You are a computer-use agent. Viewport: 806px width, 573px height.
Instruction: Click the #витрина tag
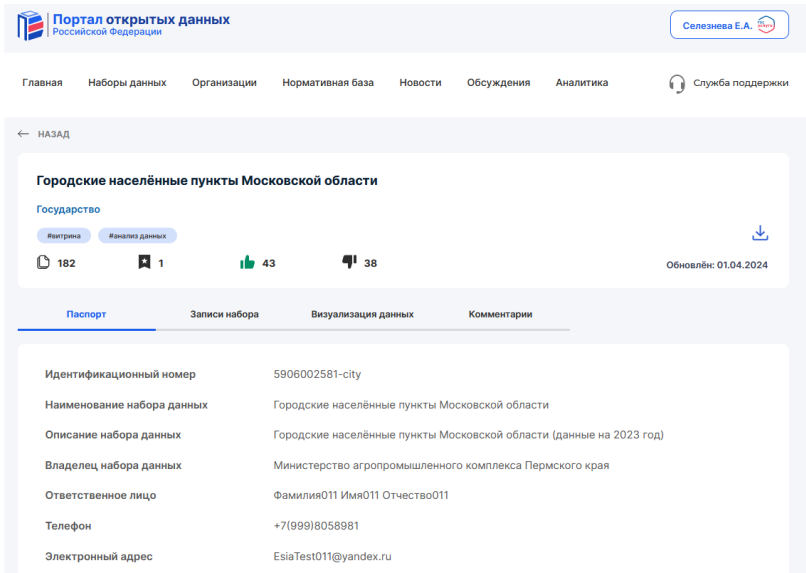(64, 236)
